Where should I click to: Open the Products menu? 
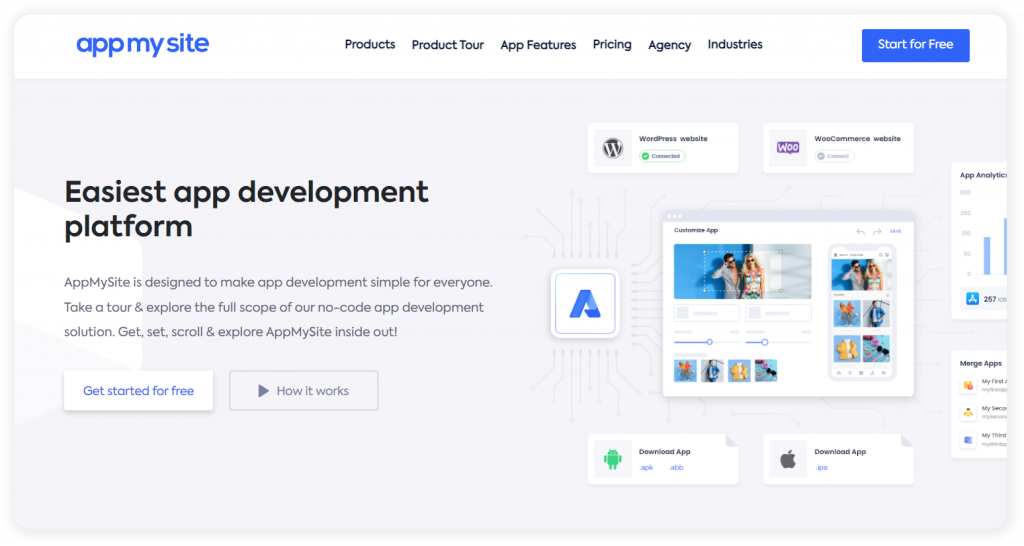(x=370, y=45)
